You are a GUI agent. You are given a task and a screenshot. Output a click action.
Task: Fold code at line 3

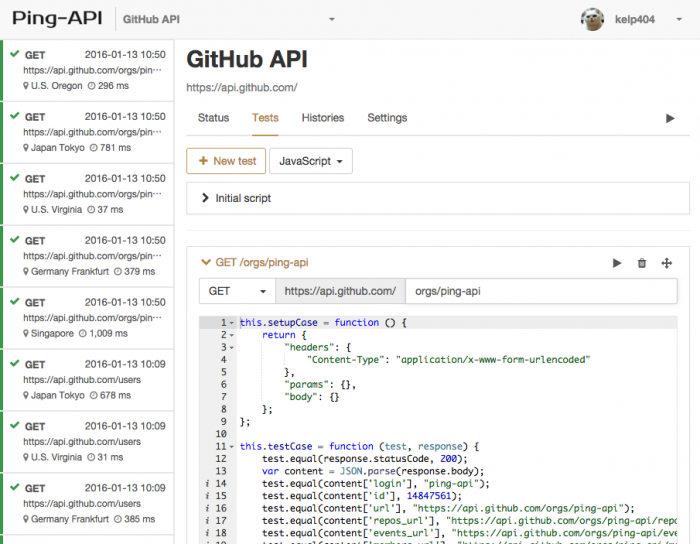point(232,348)
